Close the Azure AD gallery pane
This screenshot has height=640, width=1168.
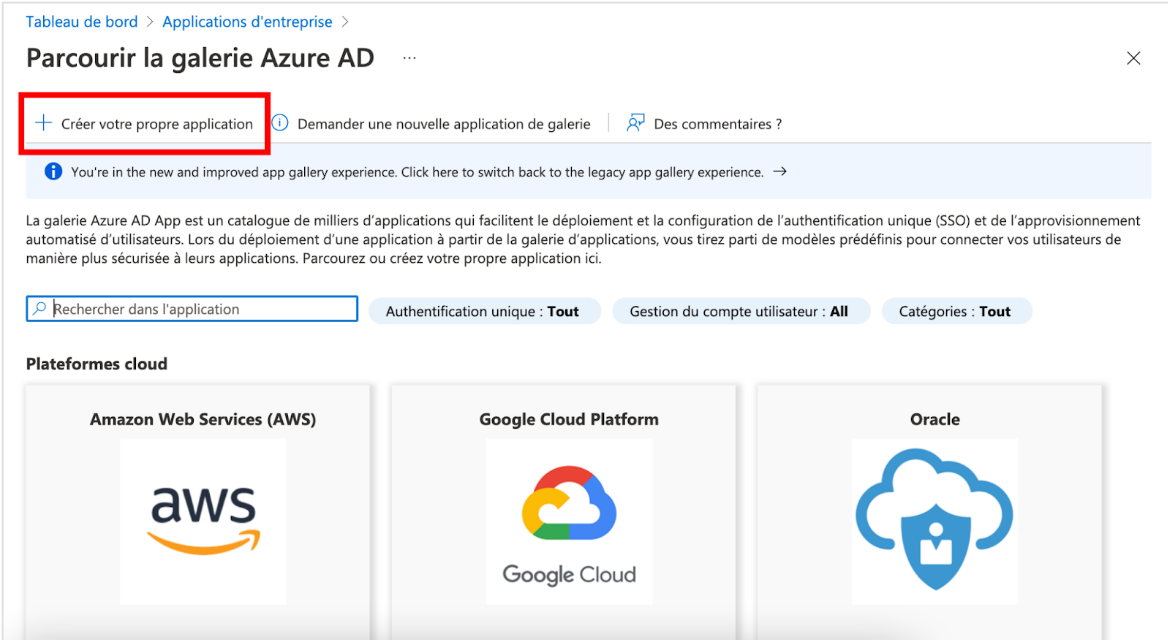(x=1133, y=58)
